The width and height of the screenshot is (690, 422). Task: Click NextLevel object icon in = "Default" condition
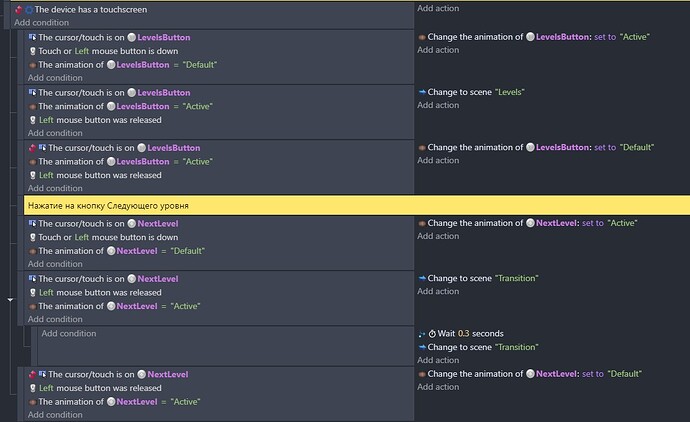coord(111,251)
